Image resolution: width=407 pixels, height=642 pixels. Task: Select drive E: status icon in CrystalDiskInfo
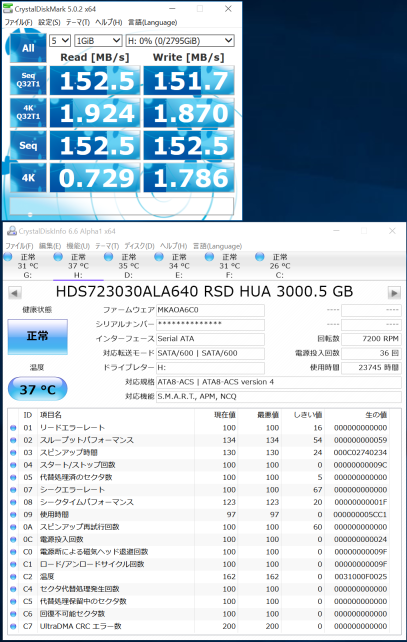[159, 257]
